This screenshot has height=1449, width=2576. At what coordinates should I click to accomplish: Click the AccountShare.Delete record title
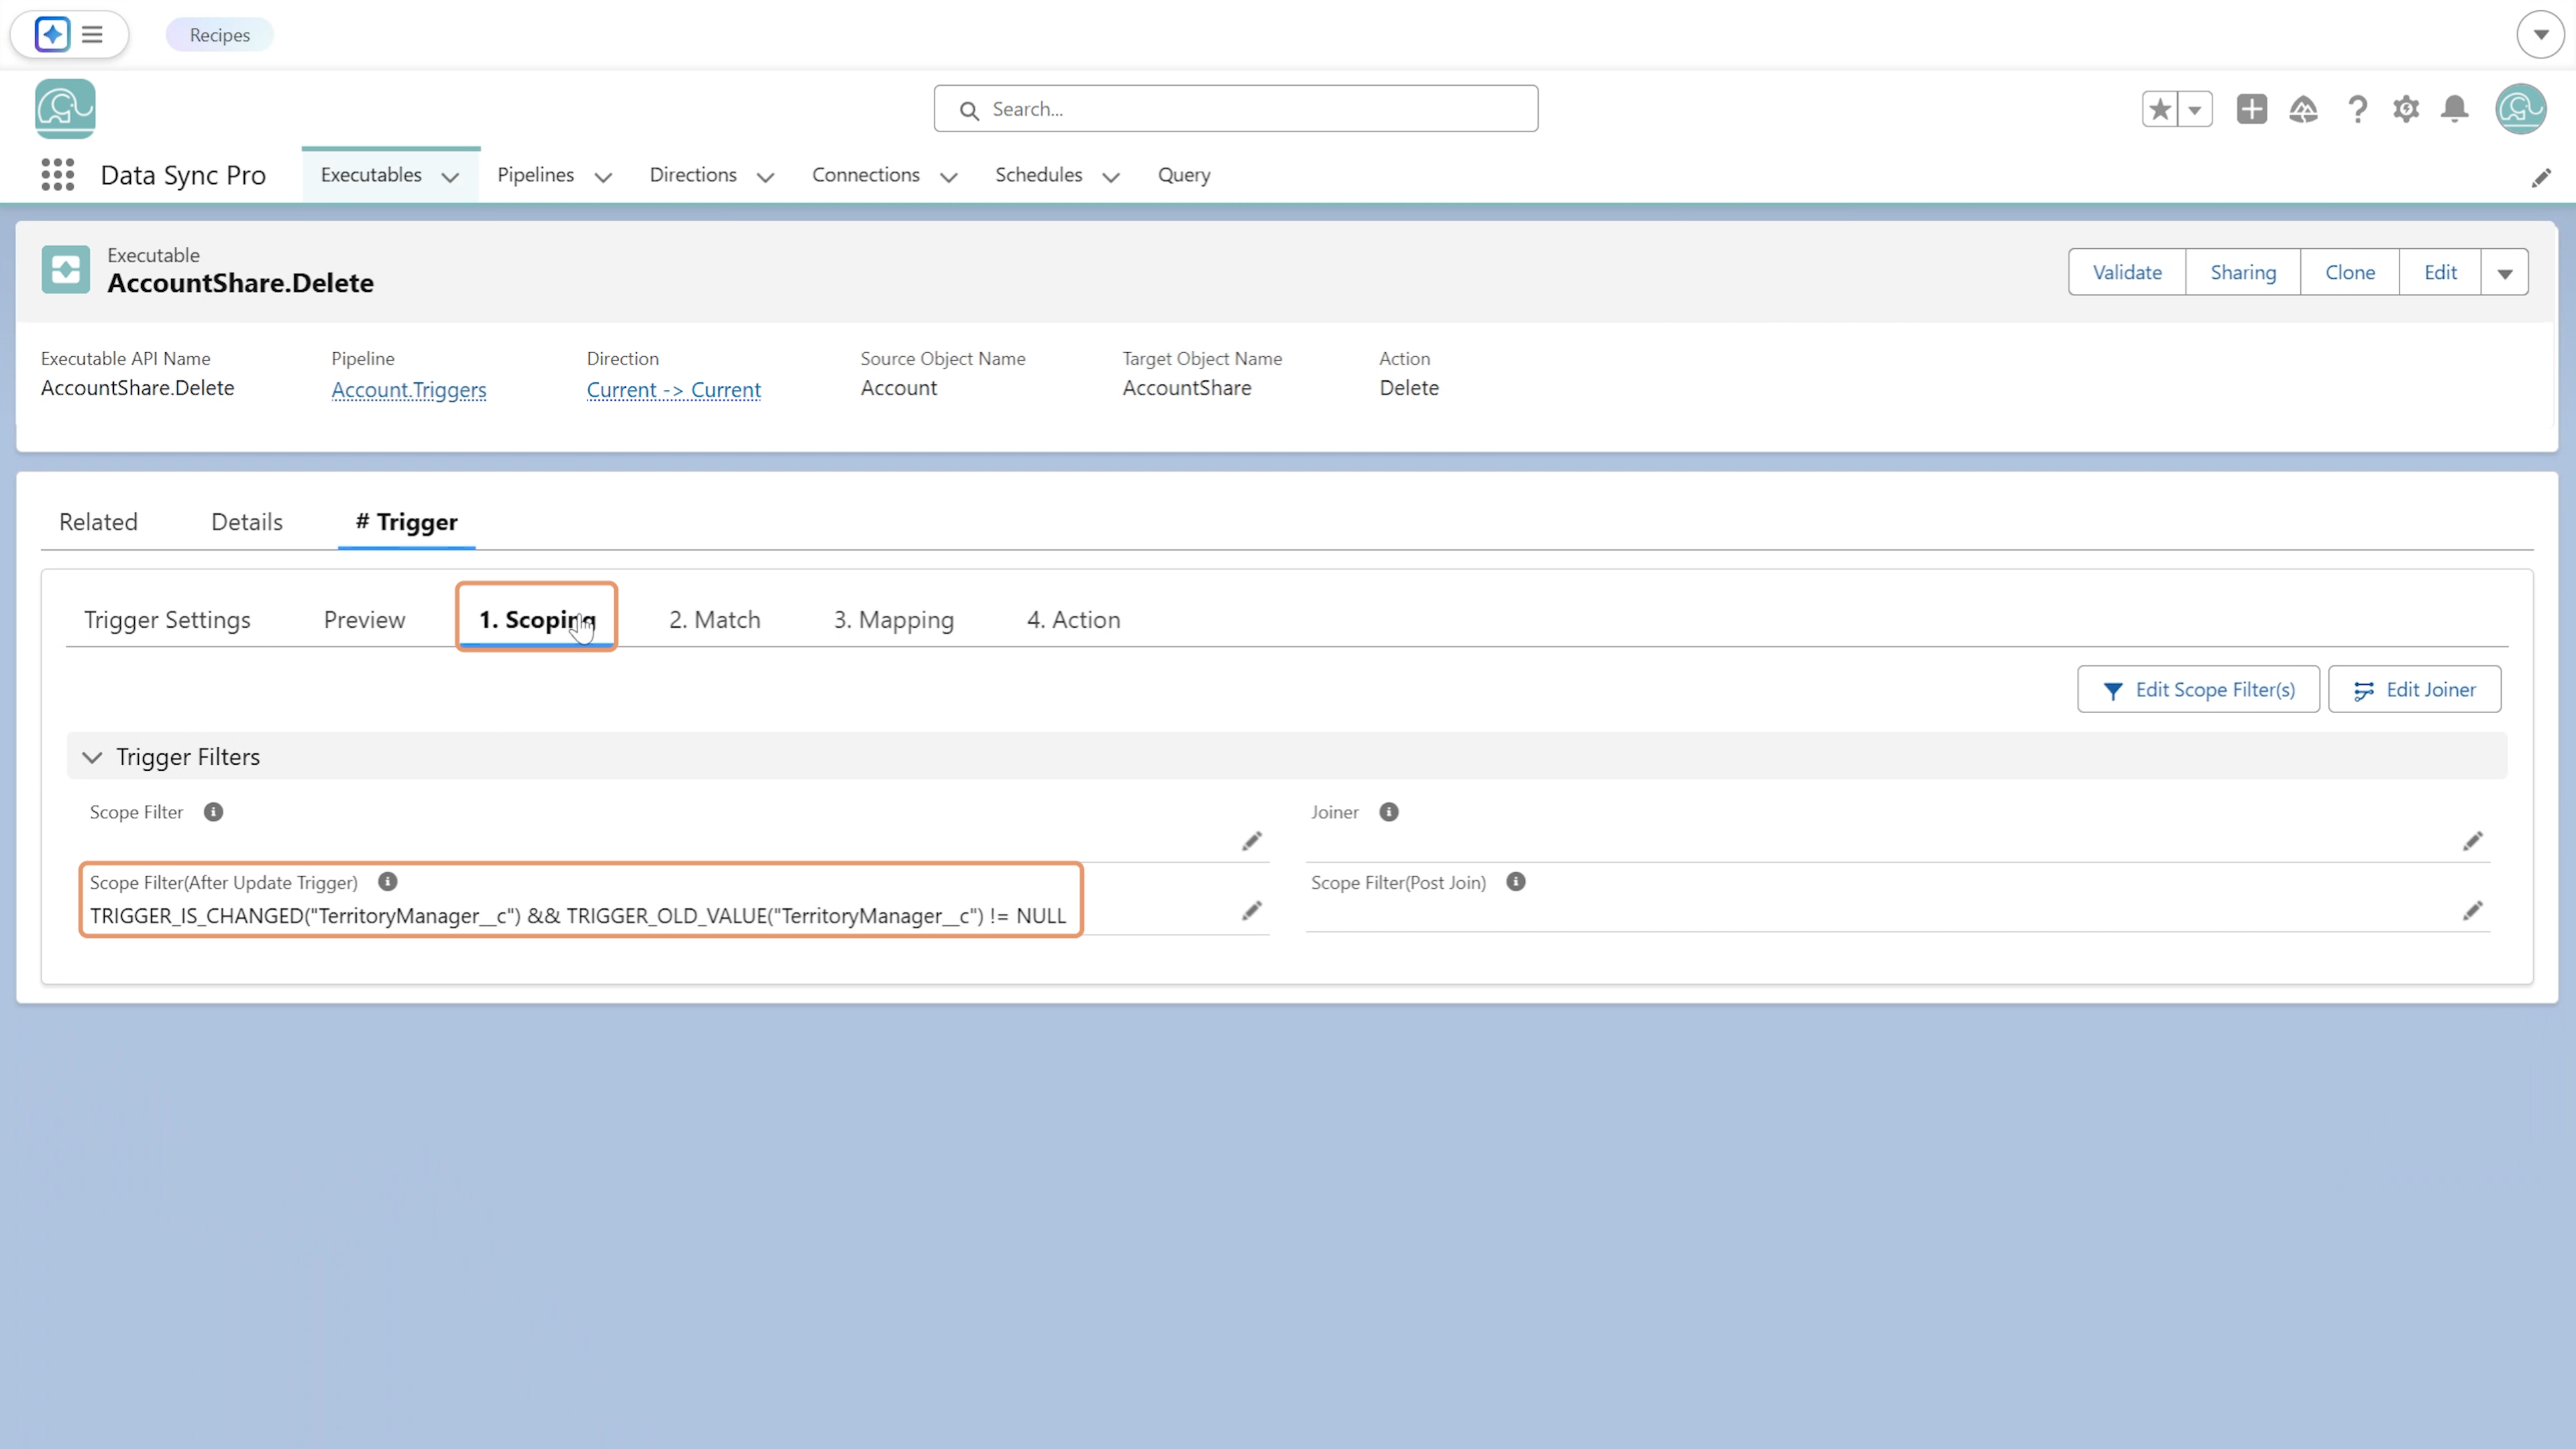(x=241, y=284)
